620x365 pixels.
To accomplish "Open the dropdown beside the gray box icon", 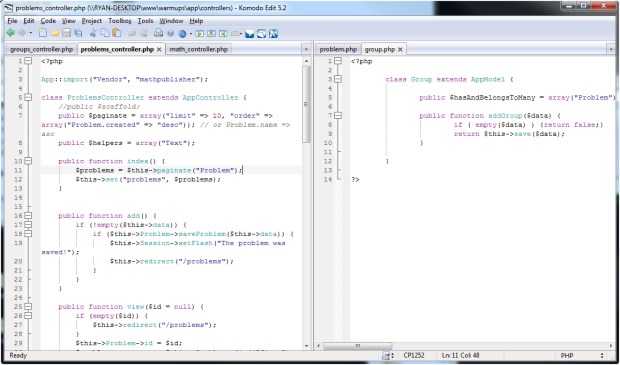I will pyautogui.click(x=241, y=33).
